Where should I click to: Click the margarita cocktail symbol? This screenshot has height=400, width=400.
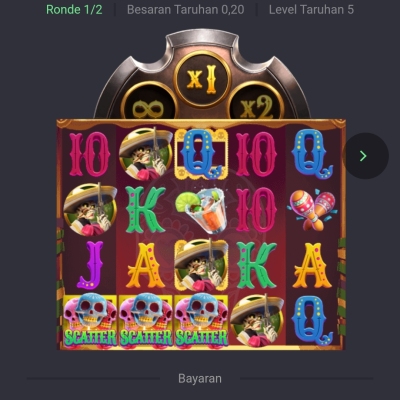(x=201, y=210)
